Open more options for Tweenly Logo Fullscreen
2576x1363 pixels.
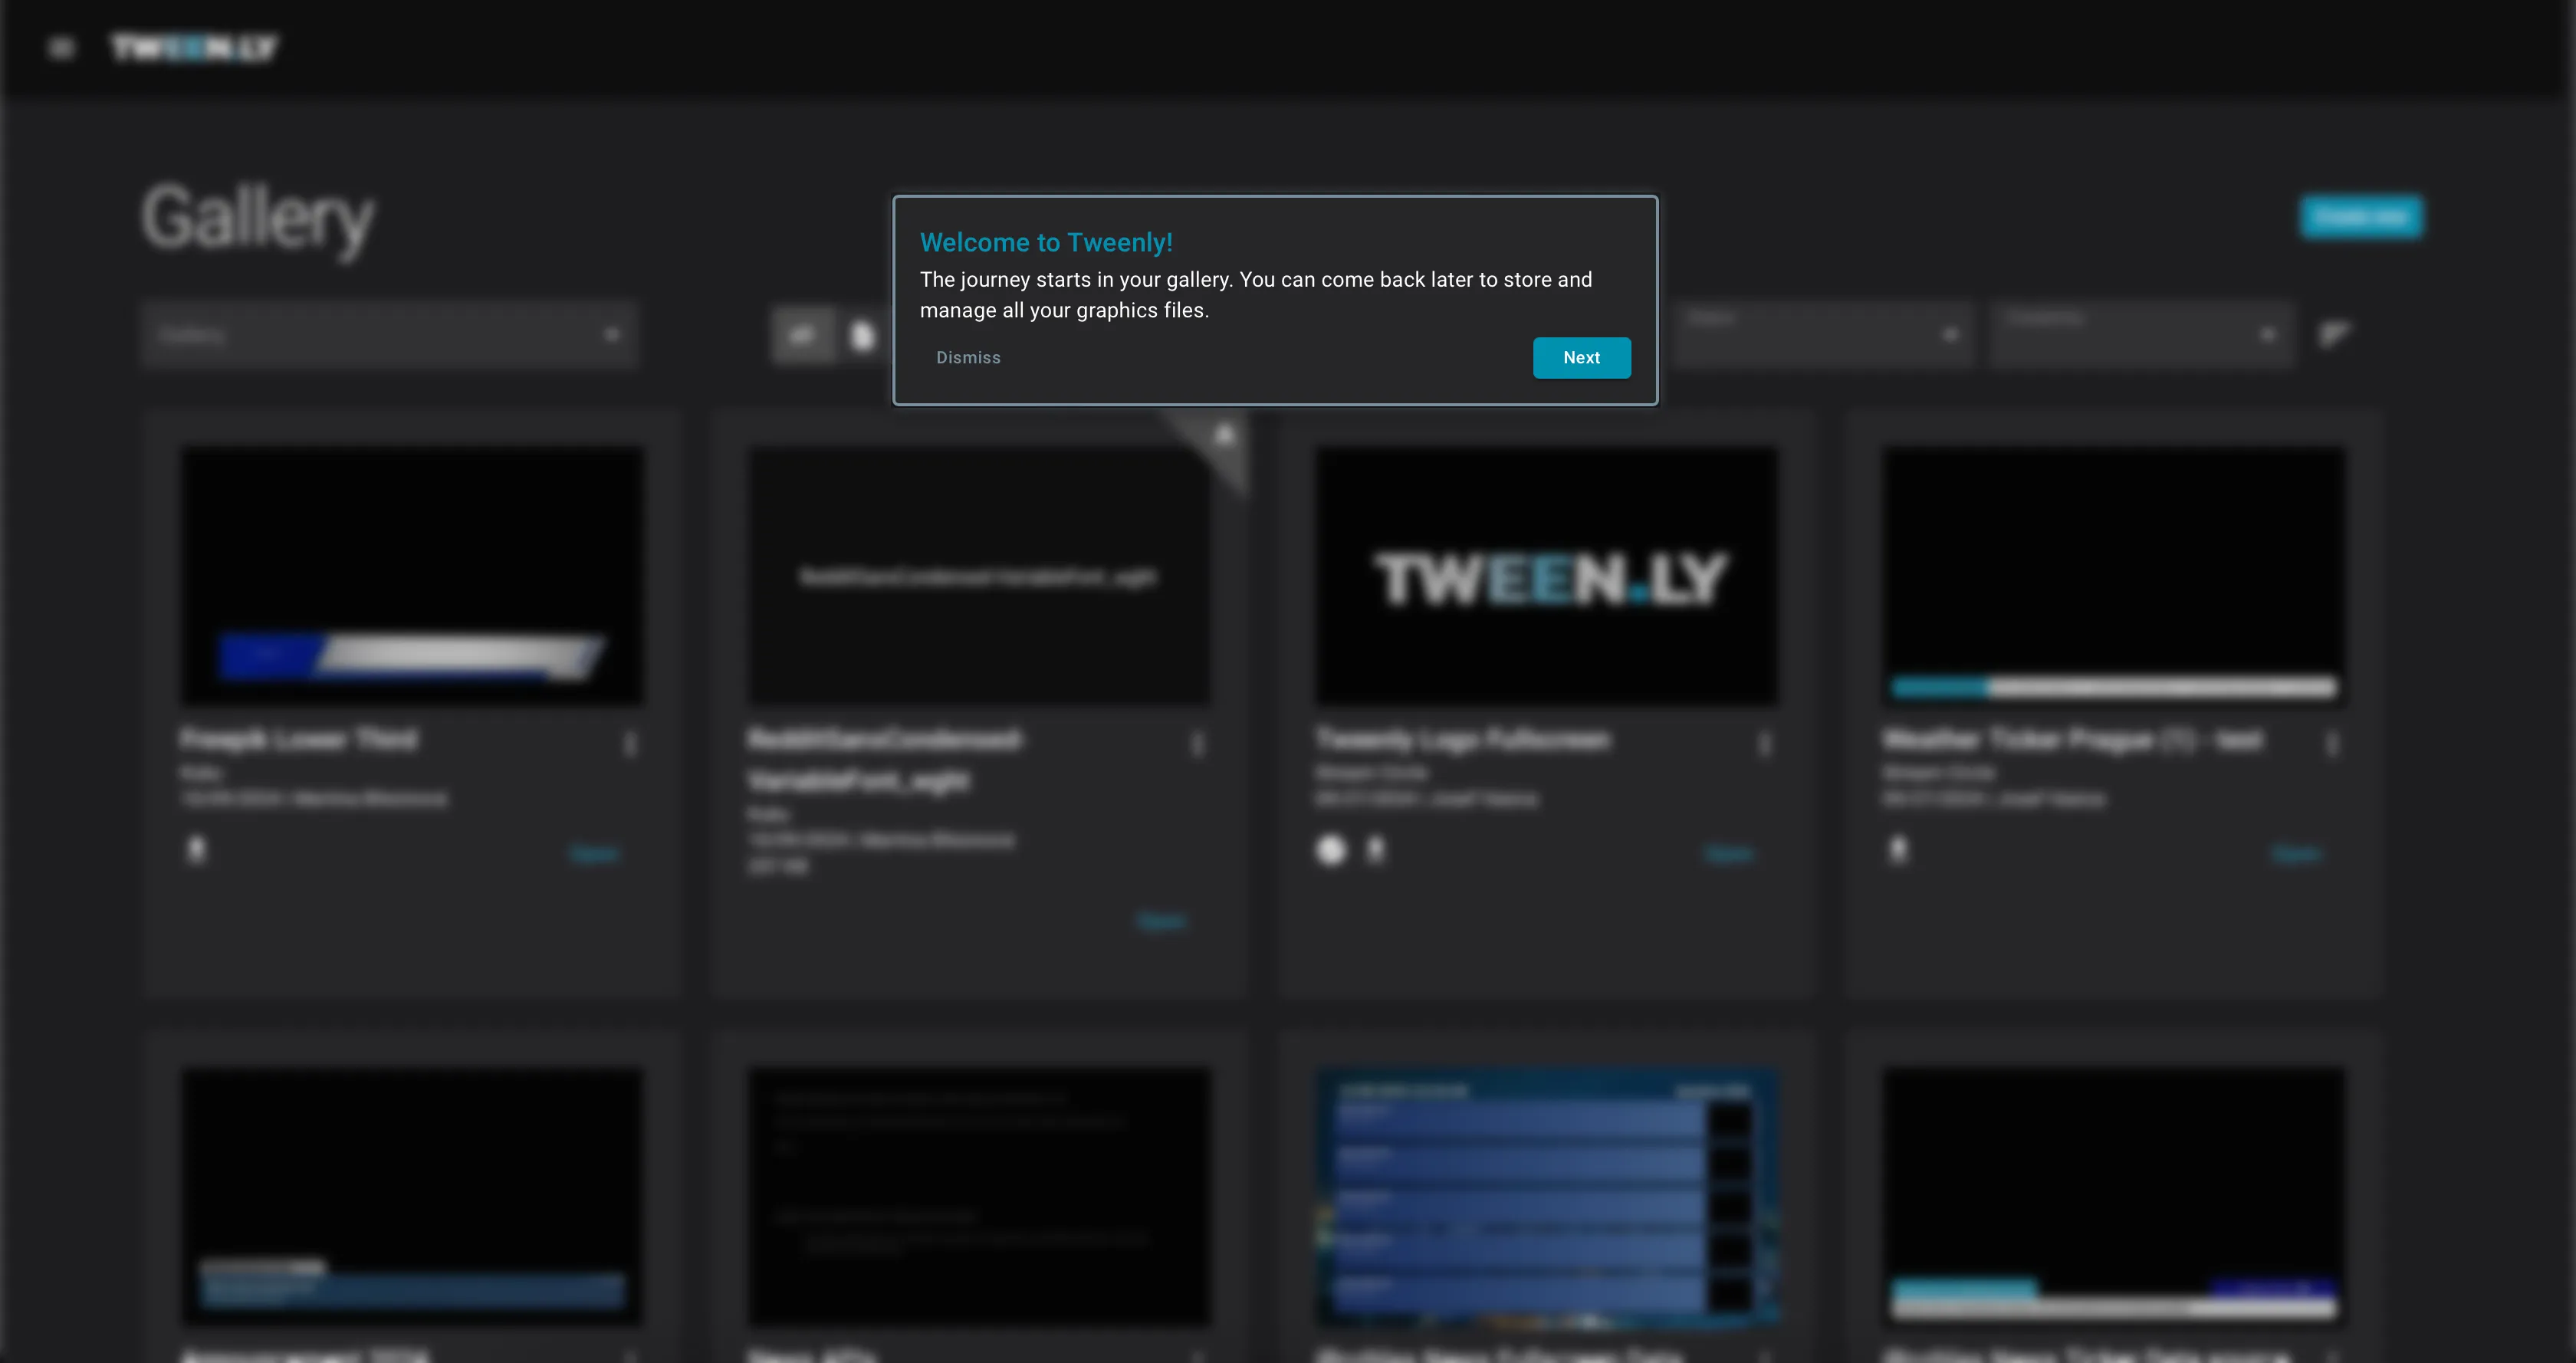click(x=1765, y=744)
